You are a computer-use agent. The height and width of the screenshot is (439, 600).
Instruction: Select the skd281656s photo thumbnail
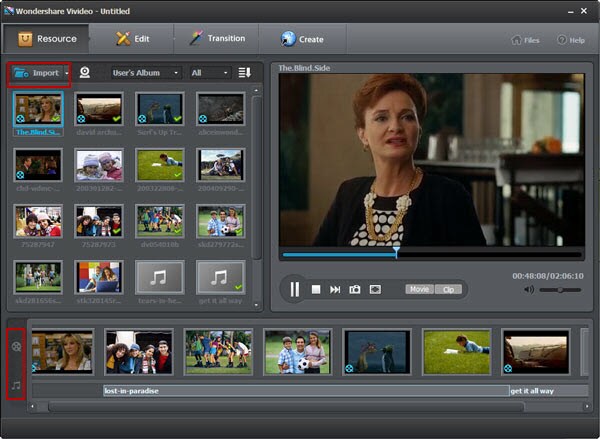38,277
